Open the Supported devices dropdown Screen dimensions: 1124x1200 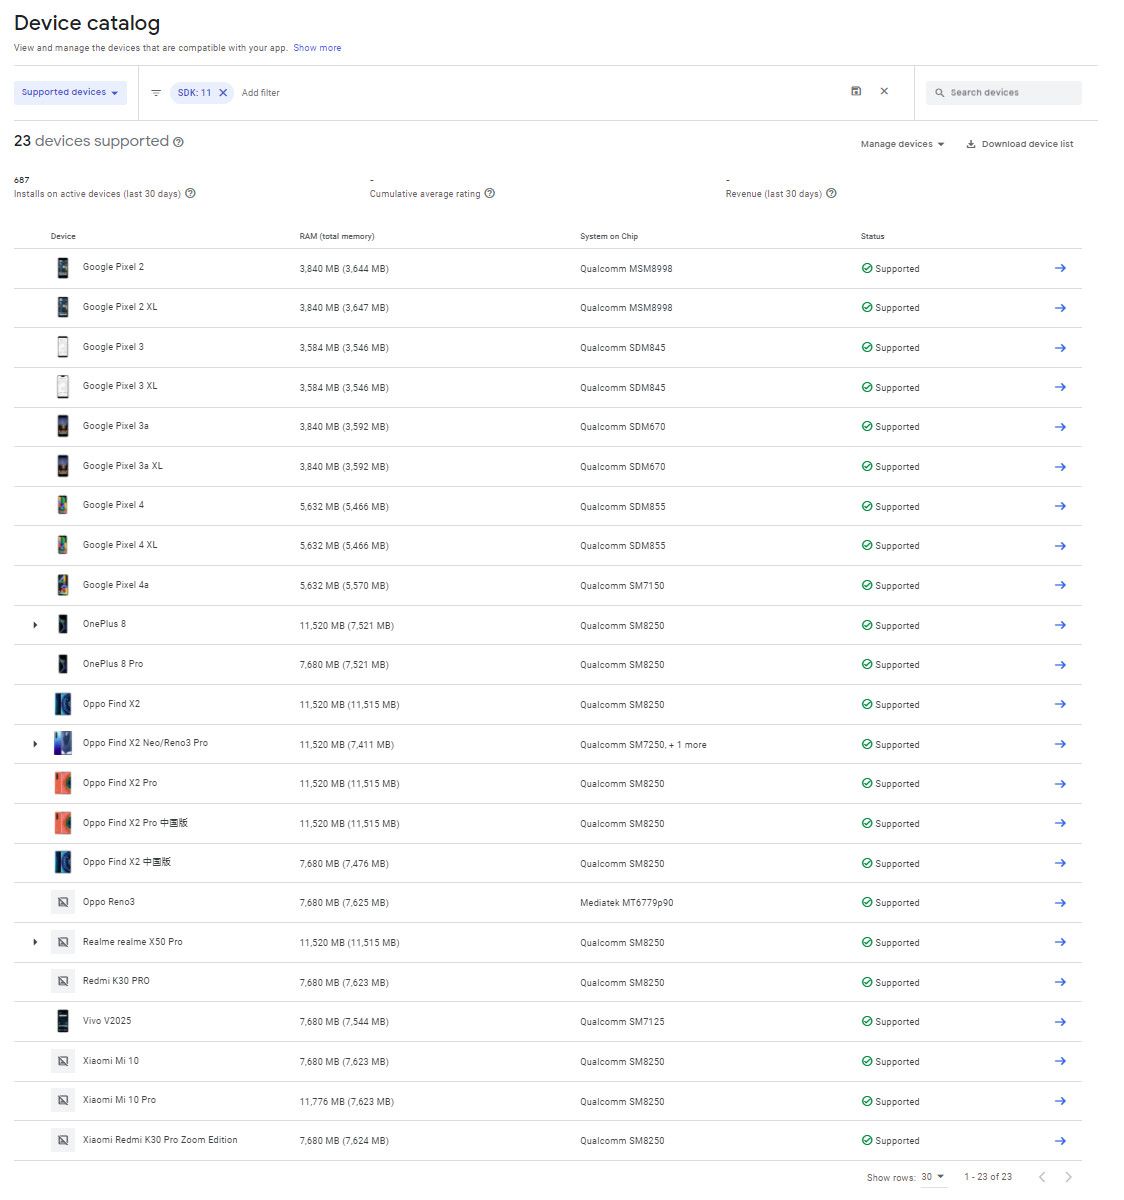pos(70,92)
